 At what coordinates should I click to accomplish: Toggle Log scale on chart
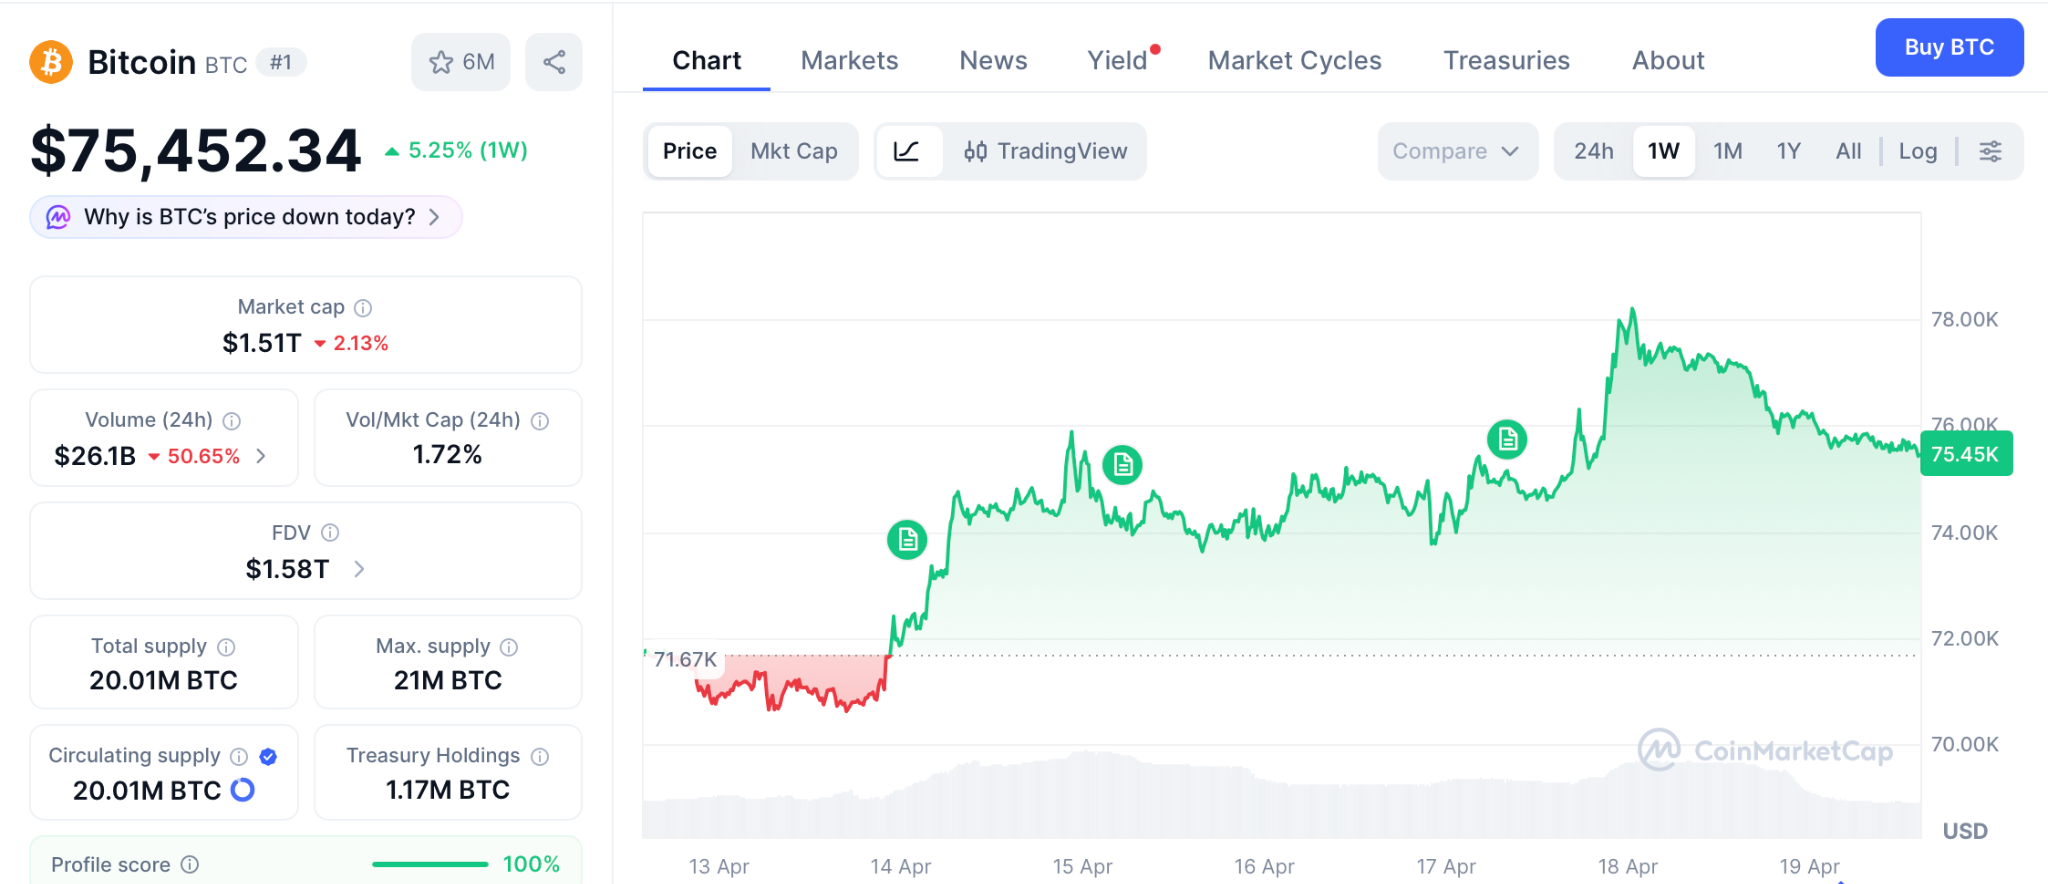1917,151
